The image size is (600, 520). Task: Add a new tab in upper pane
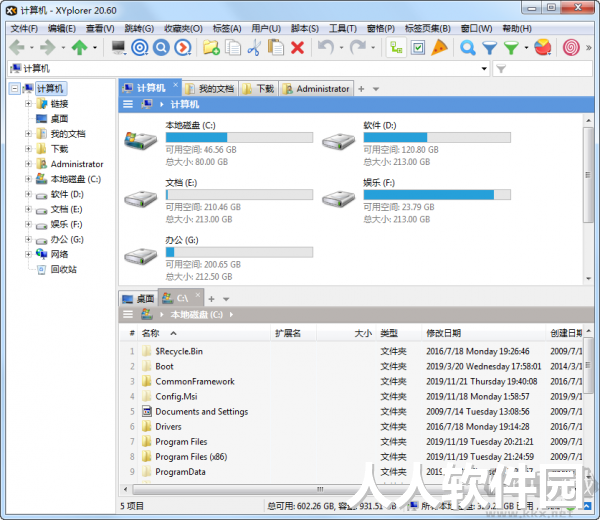click(x=361, y=89)
